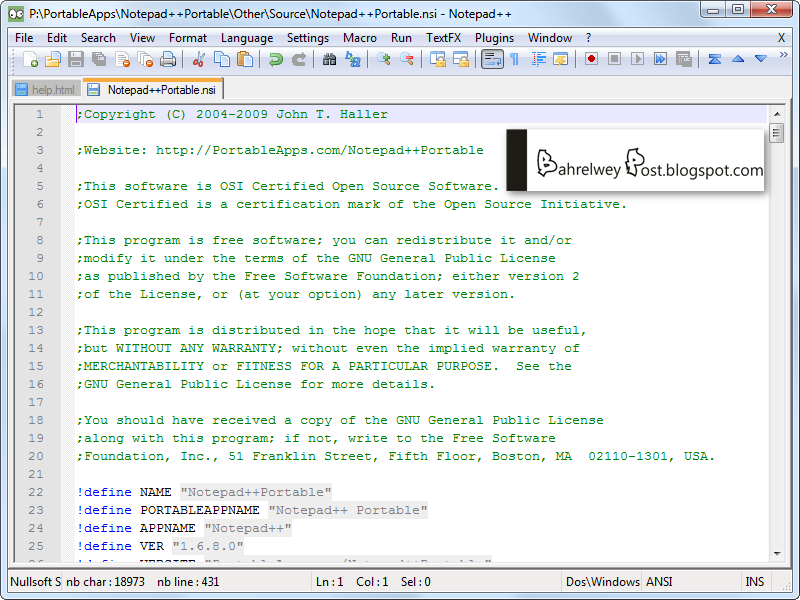
Task: Click scrollbar up arrow
Action: (x=777, y=114)
